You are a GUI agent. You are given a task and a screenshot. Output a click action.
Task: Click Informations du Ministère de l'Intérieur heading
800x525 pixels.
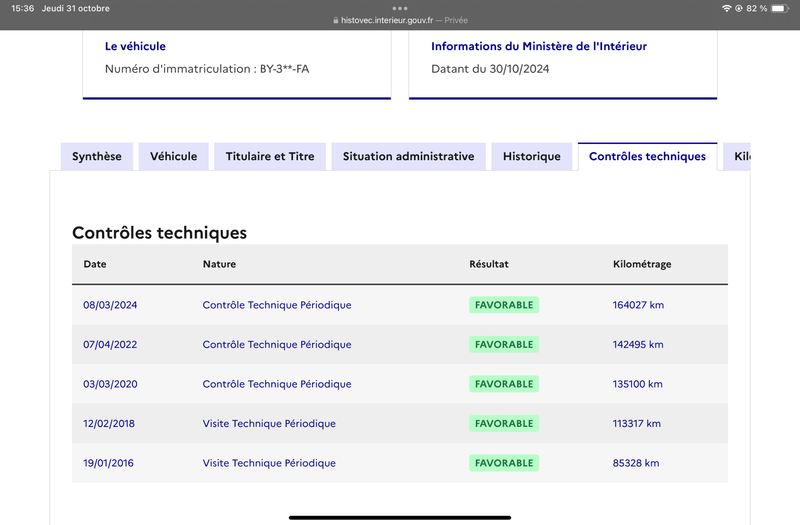pyautogui.click(x=539, y=46)
